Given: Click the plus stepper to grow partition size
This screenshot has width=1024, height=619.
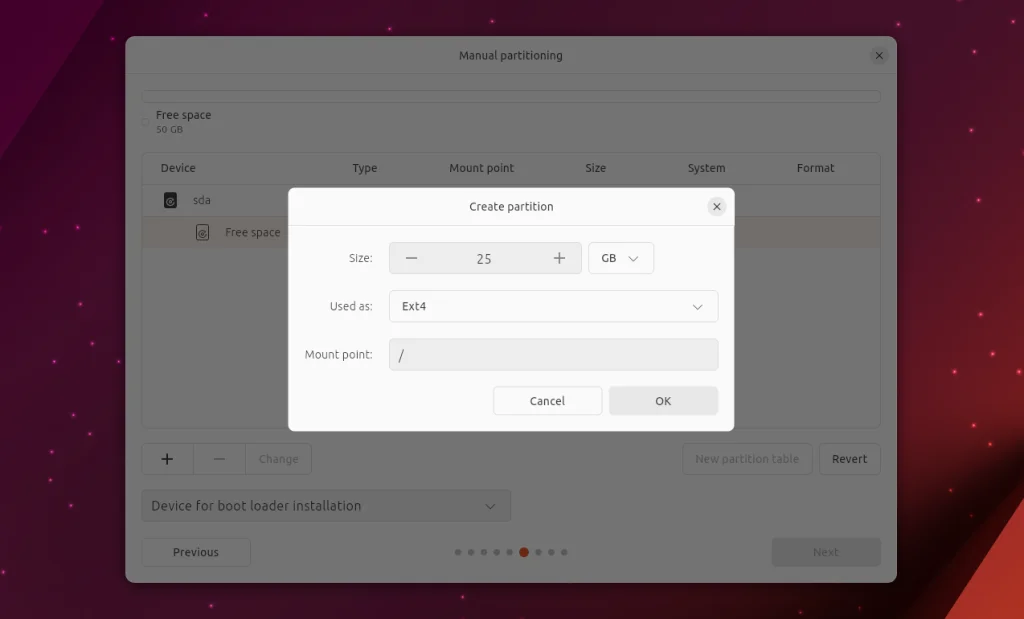Looking at the screenshot, I should click(559, 258).
